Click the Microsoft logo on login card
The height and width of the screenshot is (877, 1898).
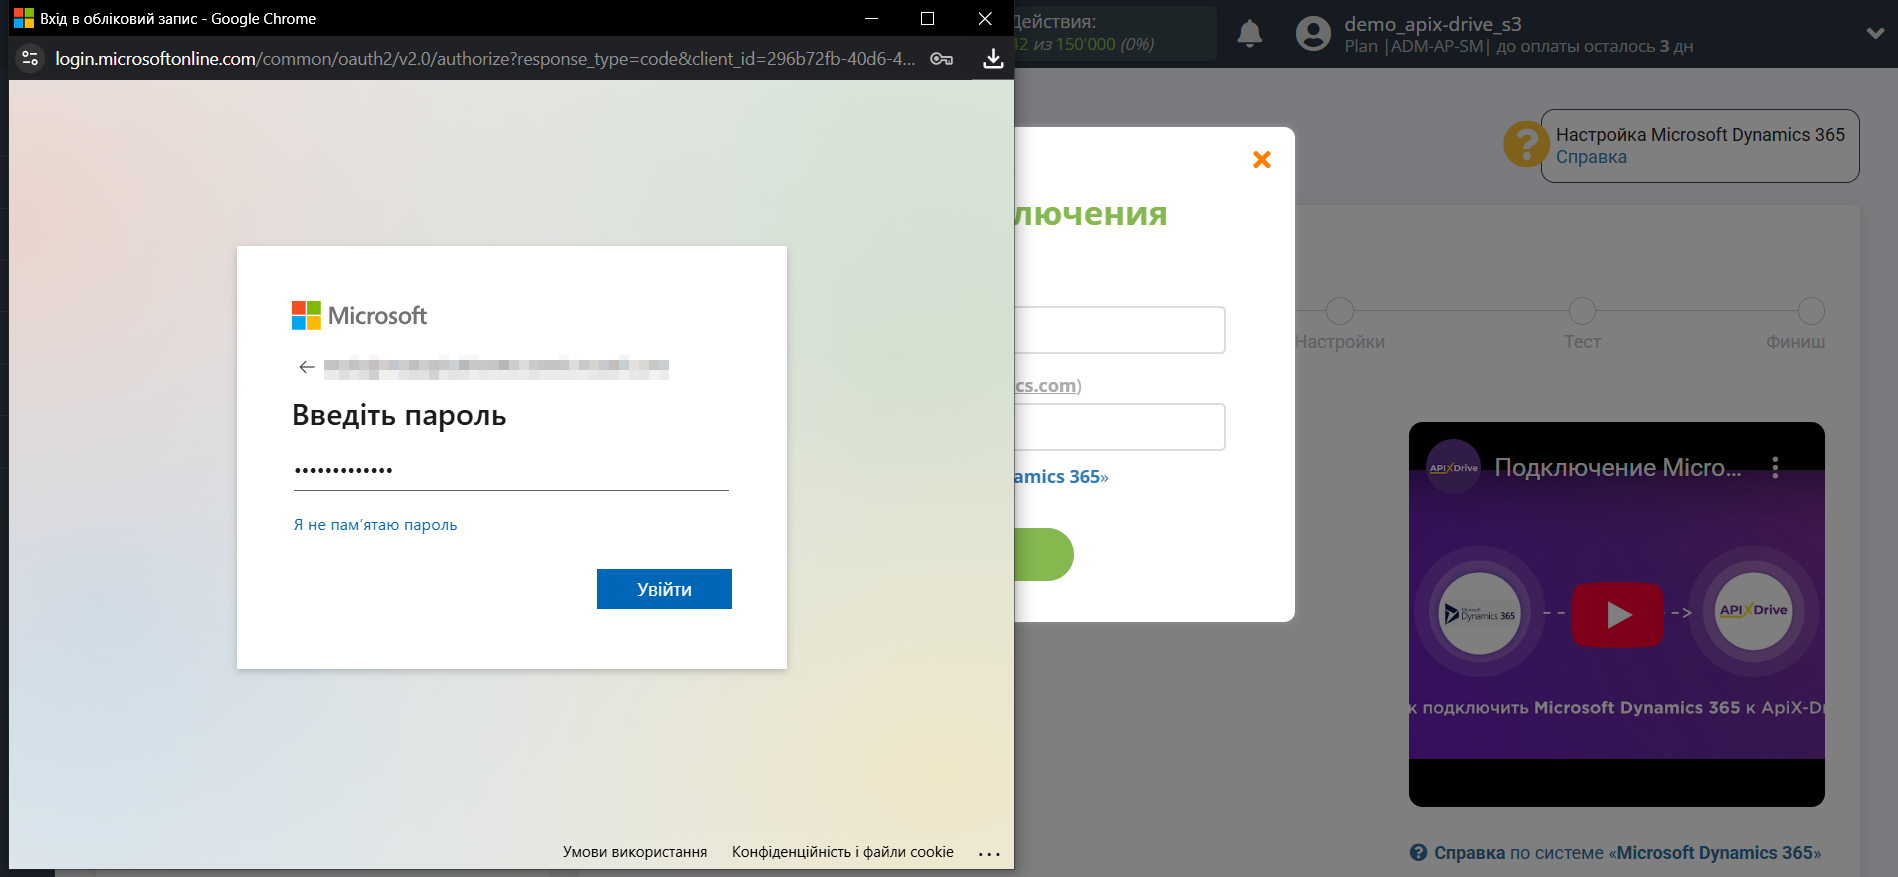pyautogui.click(x=359, y=315)
